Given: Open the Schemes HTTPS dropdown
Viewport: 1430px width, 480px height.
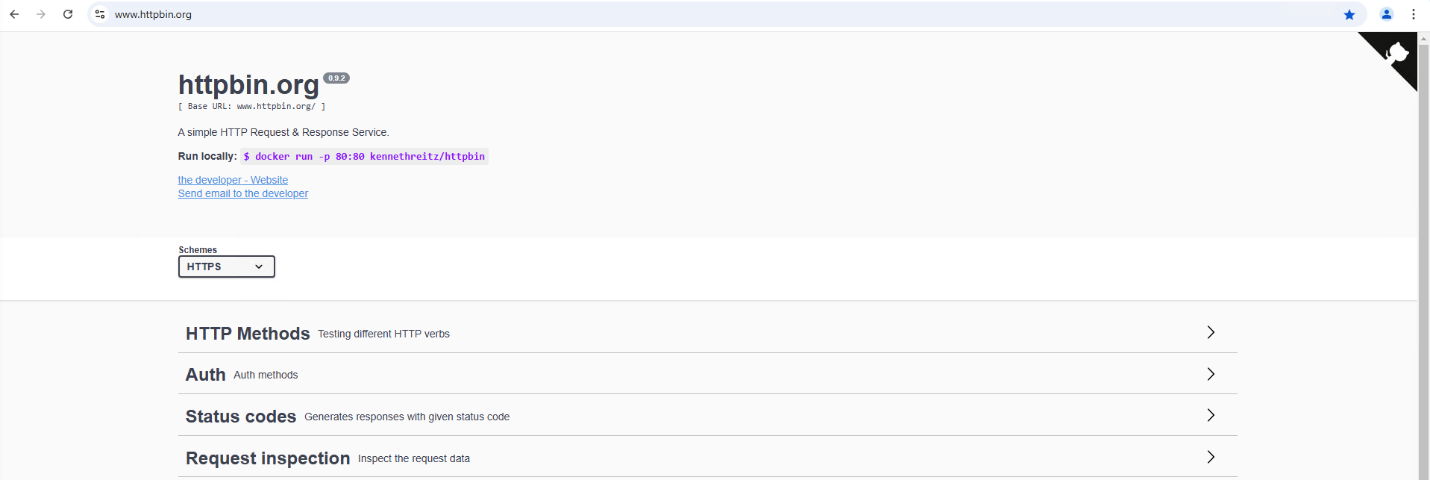Looking at the screenshot, I should (226, 267).
